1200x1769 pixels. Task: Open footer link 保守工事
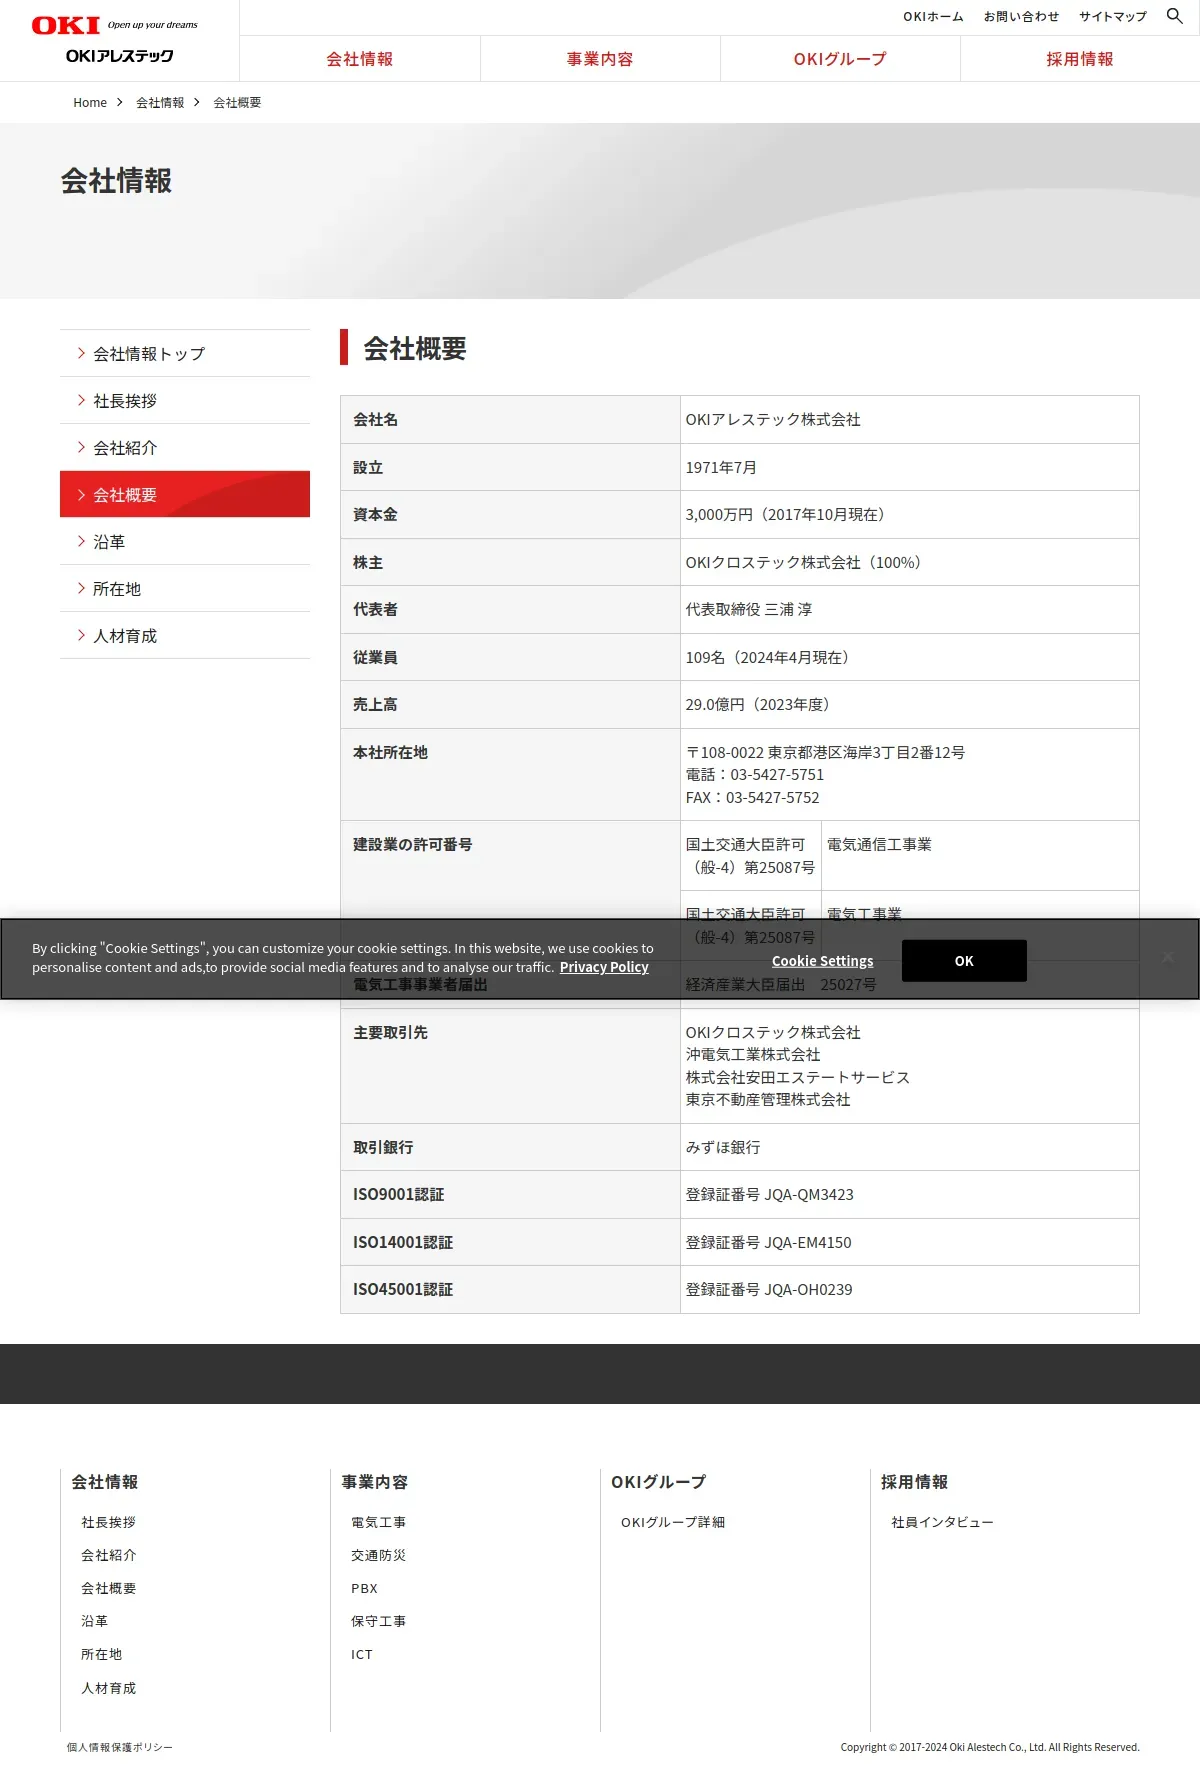point(378,1621)
